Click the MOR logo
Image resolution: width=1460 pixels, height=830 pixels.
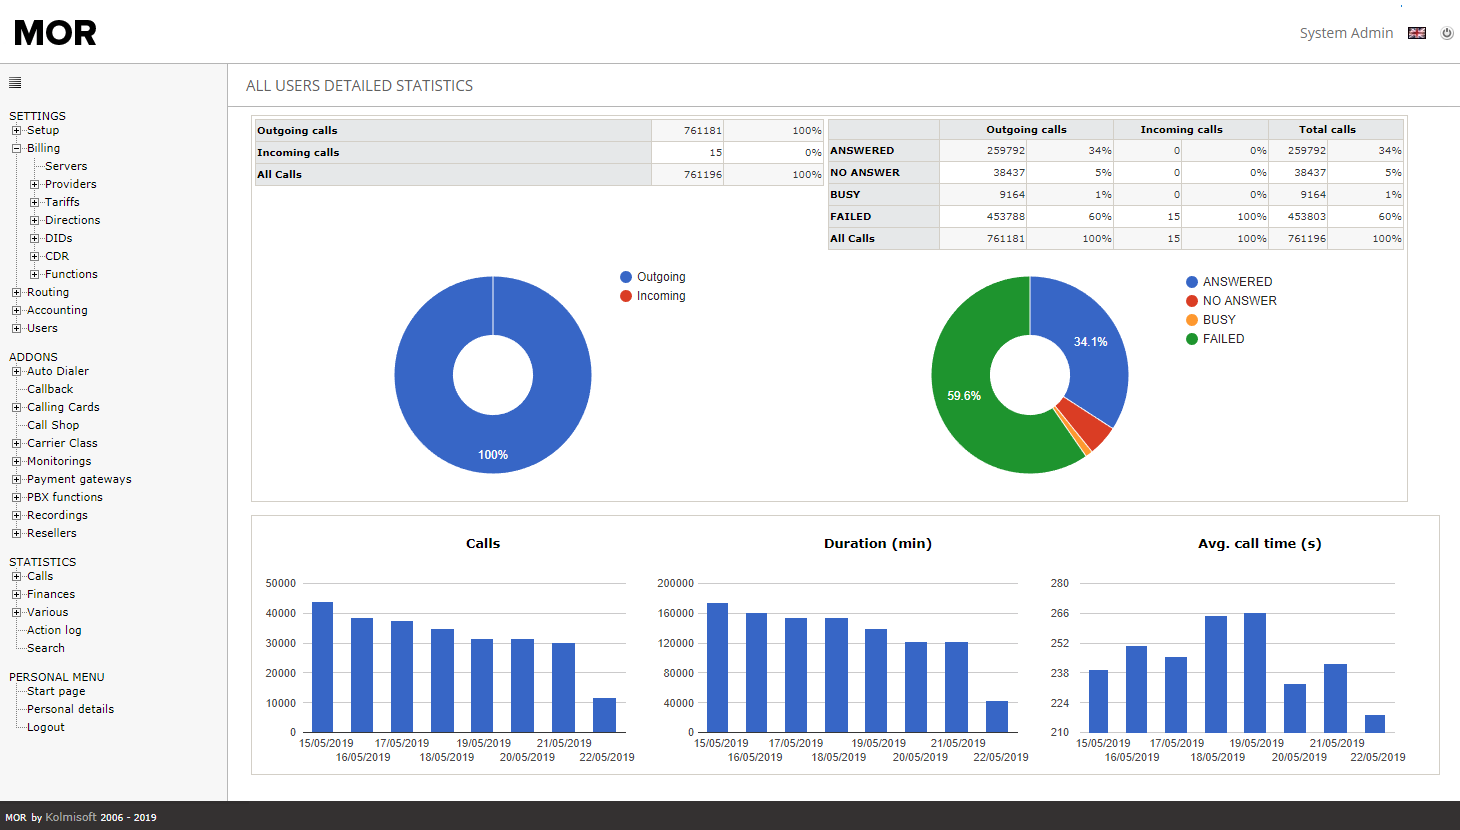click(56, 33)
